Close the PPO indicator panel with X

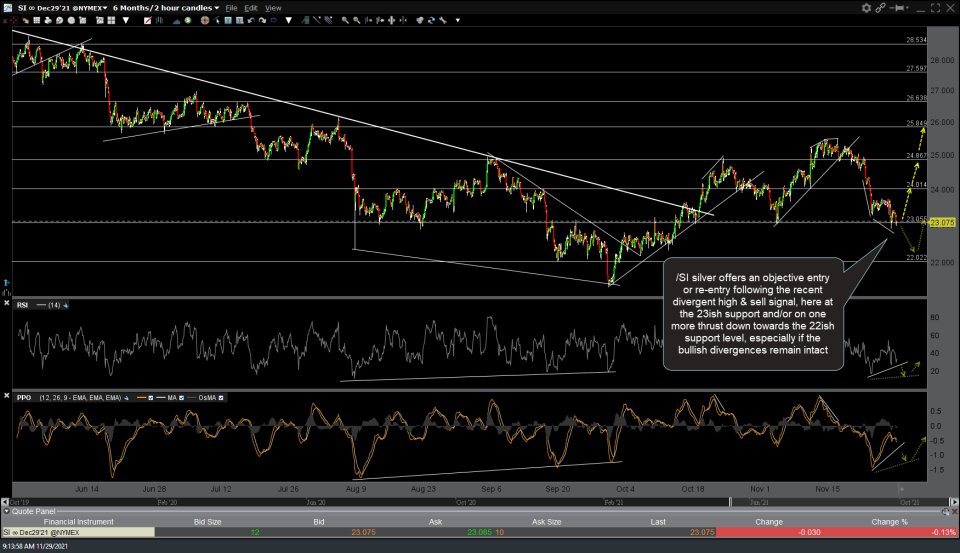click(8, 397)
